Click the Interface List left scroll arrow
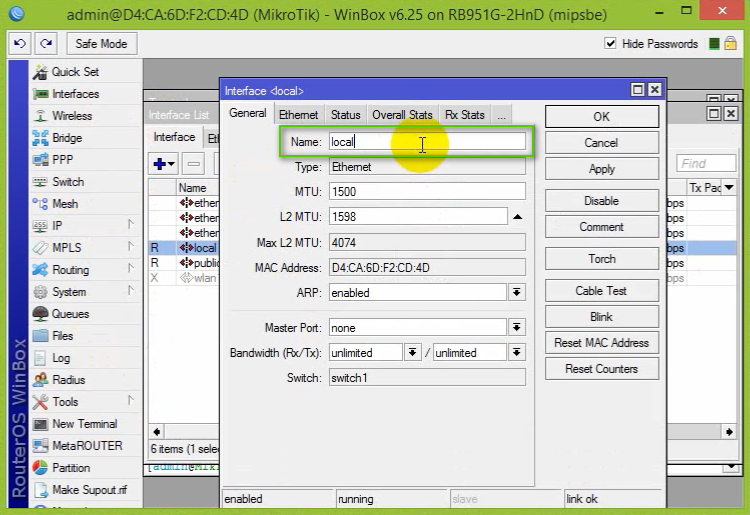This screenshot has width=750, height=515. 157,431
